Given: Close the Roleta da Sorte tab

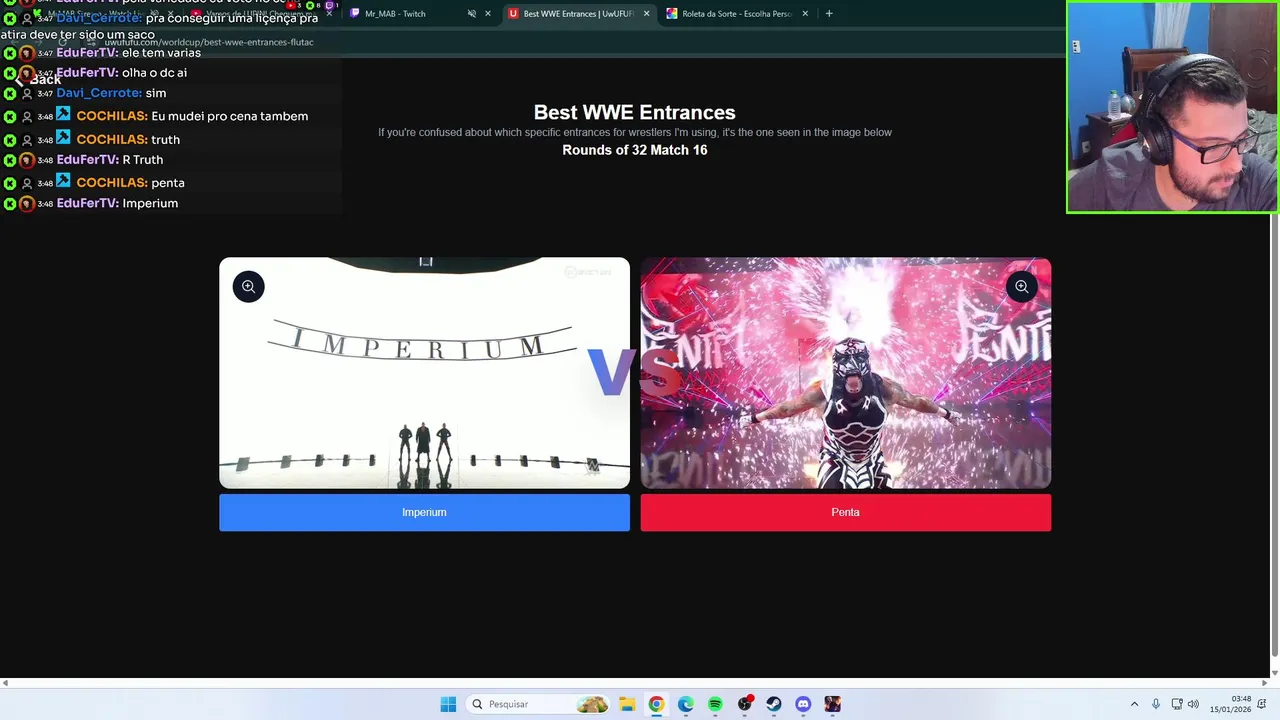Looking at the screenshot, I should tap(805, 14).
